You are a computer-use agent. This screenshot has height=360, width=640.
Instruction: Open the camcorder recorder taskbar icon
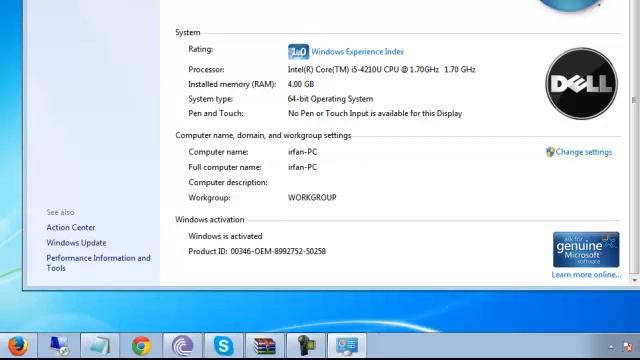[306, 345]
